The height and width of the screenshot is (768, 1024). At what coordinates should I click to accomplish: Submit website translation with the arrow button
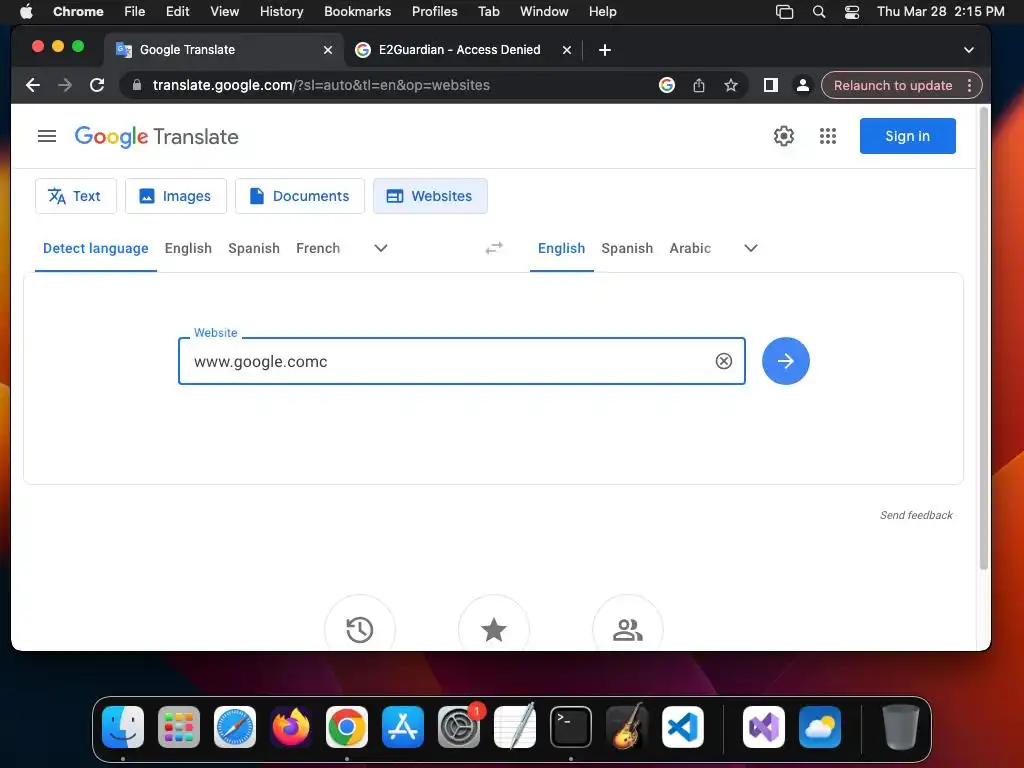[x=786, y=361]
